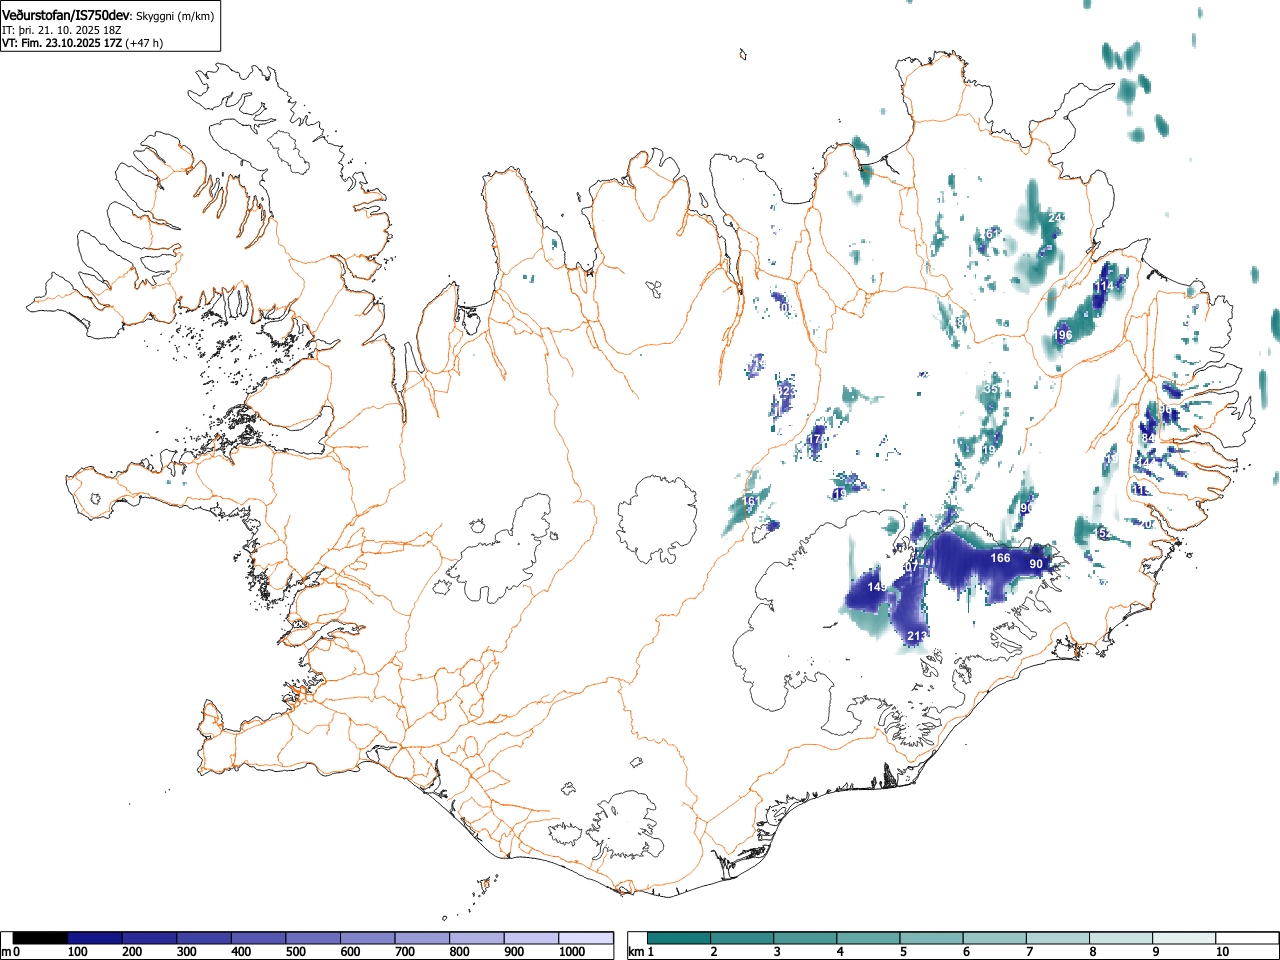The image size is (1280, 960).
Task: Select the darkest blue 100–200 m swatch
Action: [x=95, y=938]
